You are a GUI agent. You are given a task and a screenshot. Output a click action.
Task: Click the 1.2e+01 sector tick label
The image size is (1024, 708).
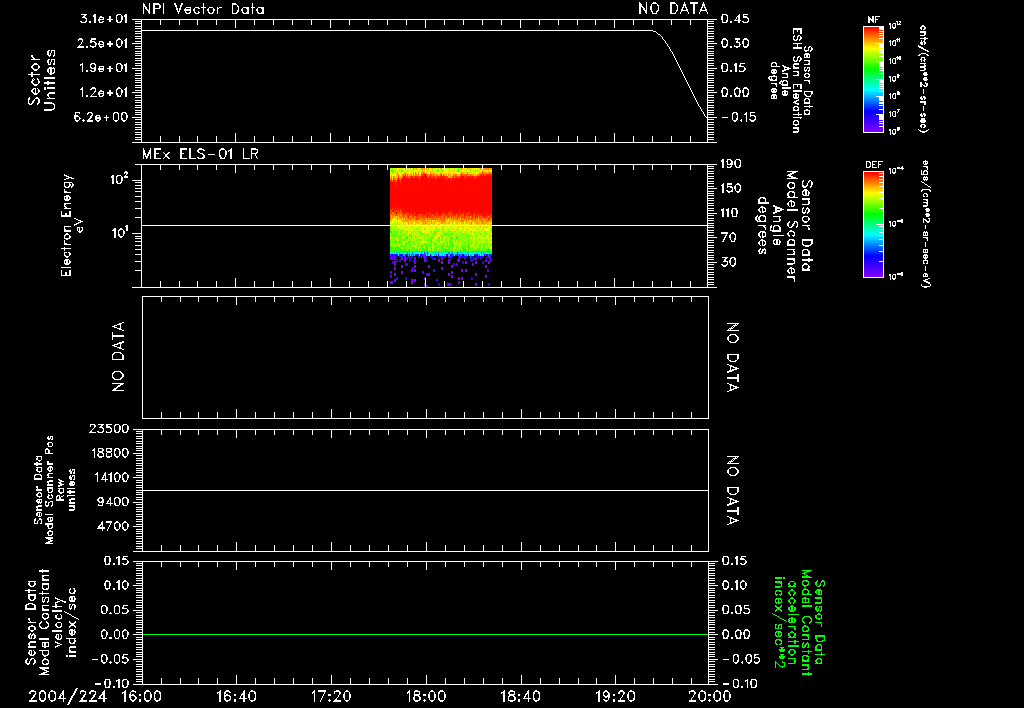pos(103,93)
